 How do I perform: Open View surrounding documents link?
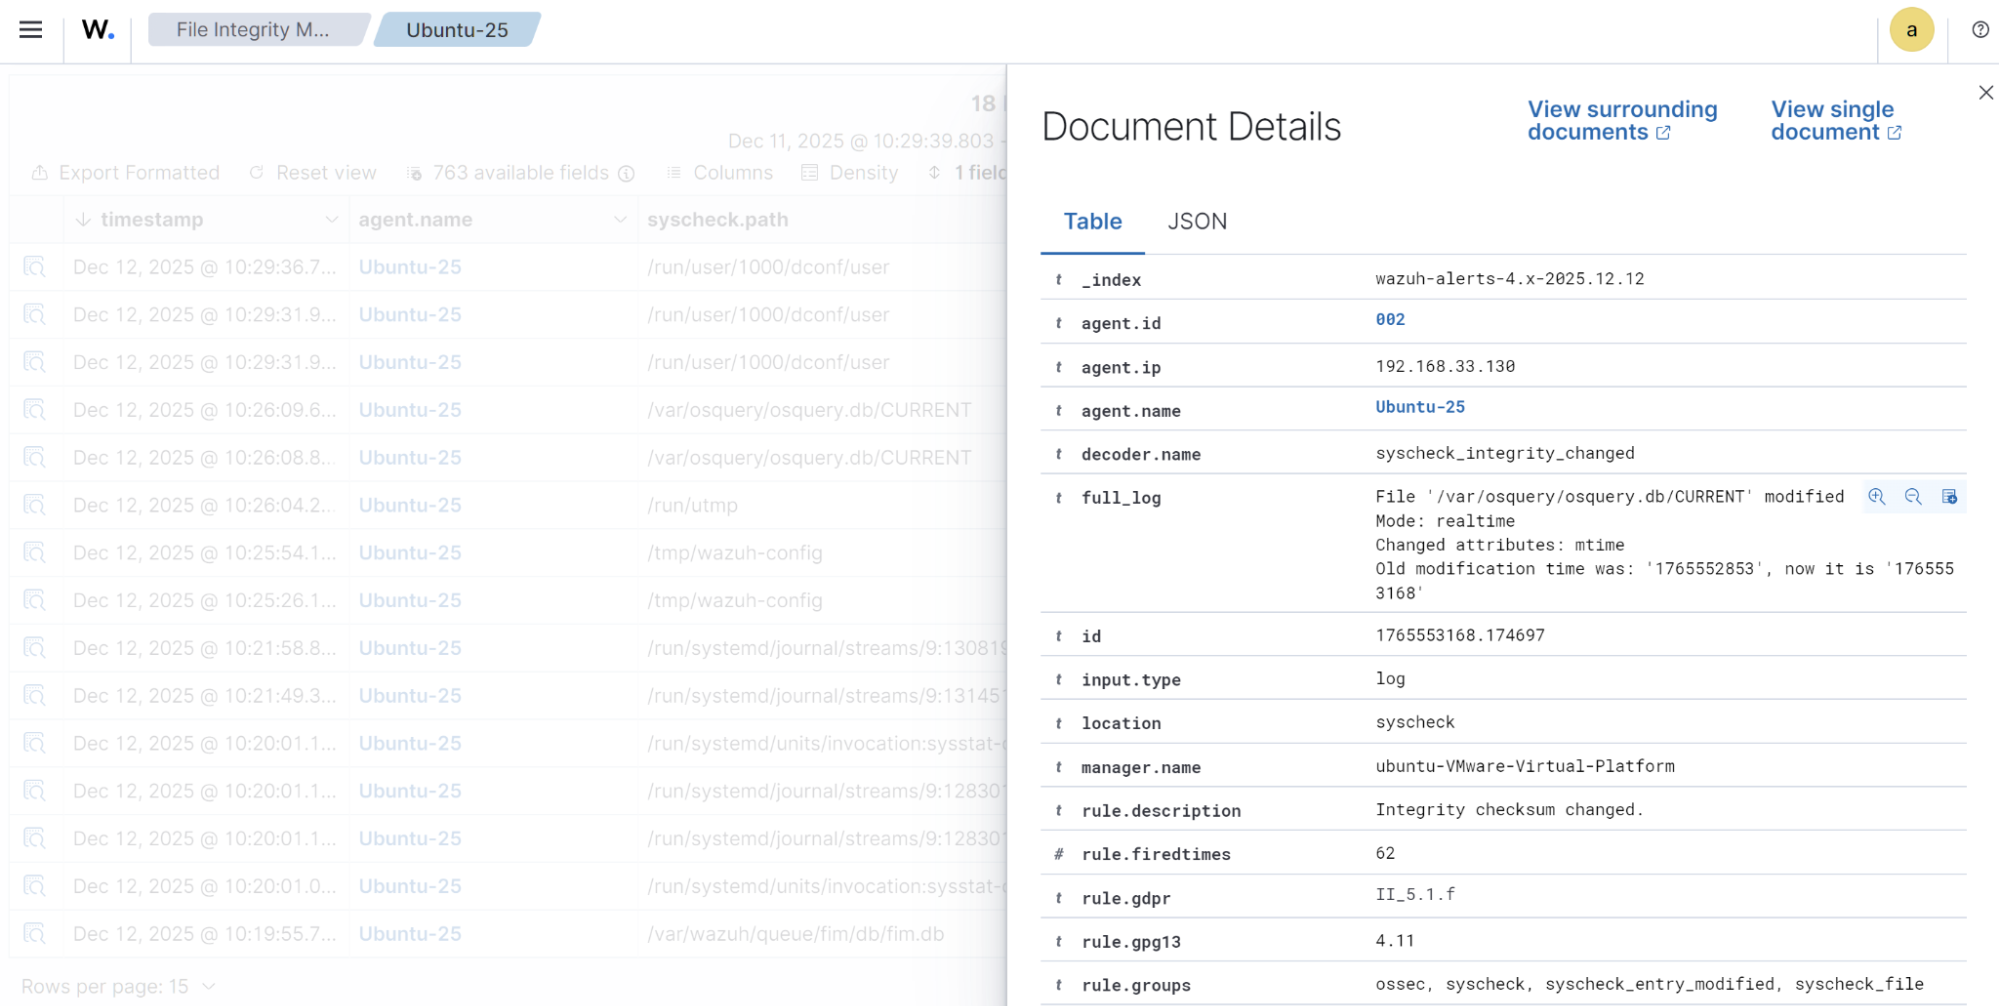pyautogui.click(x=1621, y=121)
